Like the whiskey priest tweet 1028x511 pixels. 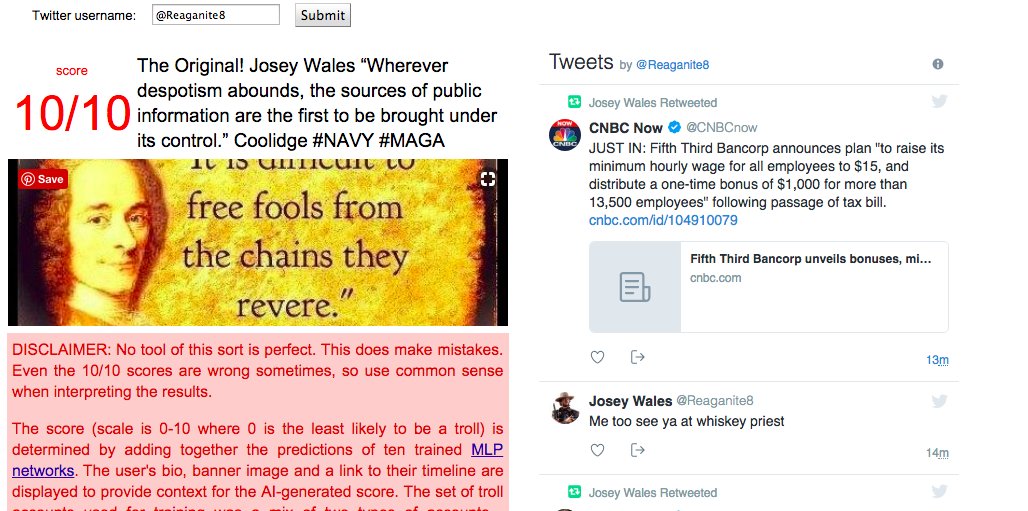597,450
